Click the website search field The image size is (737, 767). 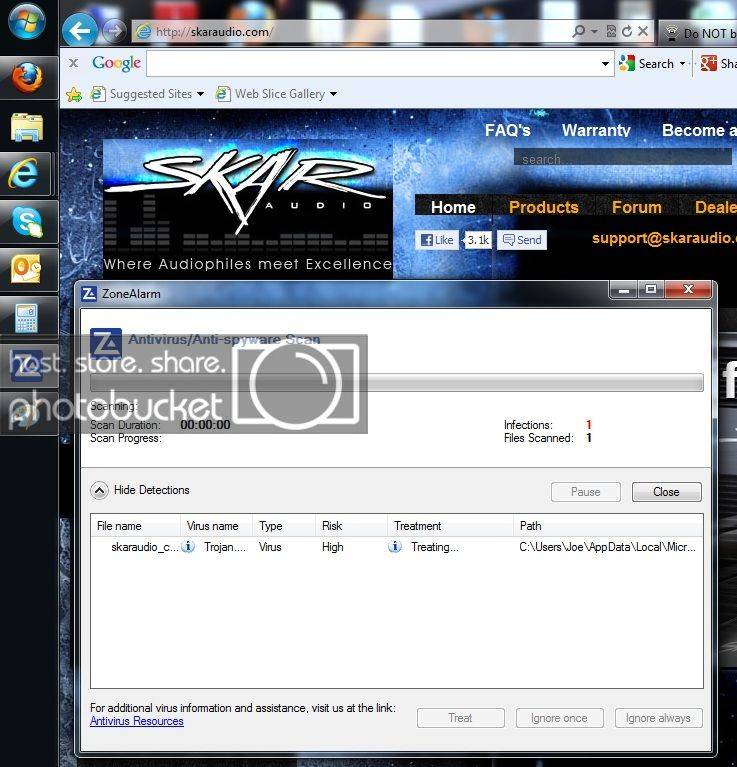pyautogui.click(x=622, y=158)
